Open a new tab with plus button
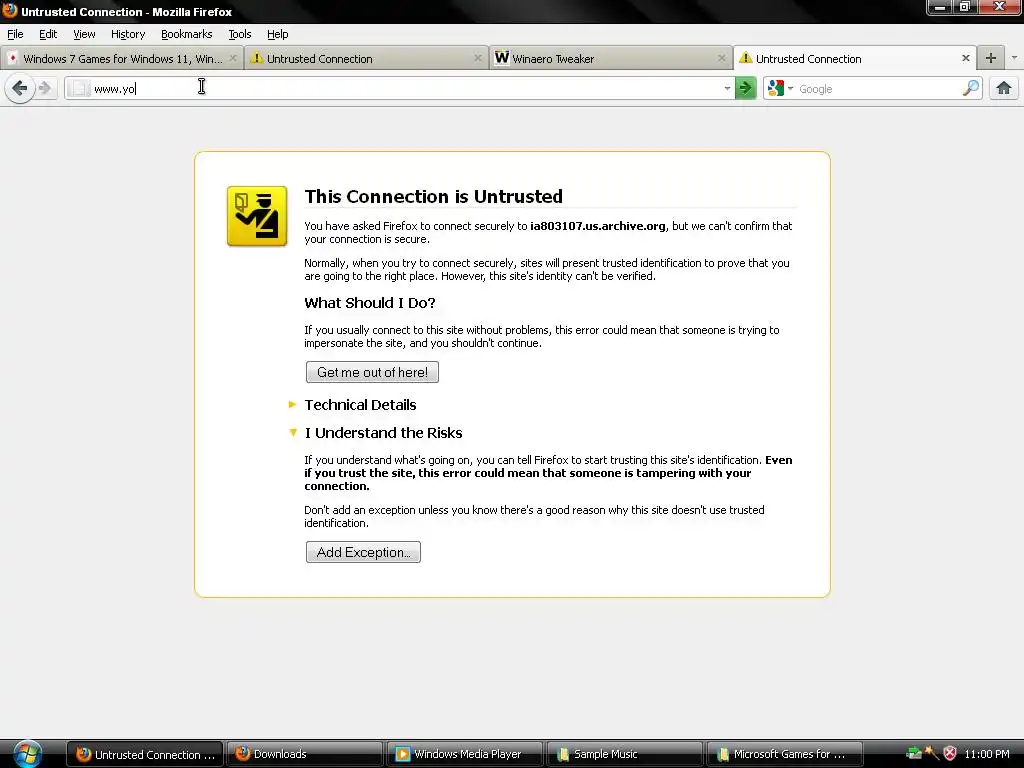 click(x=991, y=58)
